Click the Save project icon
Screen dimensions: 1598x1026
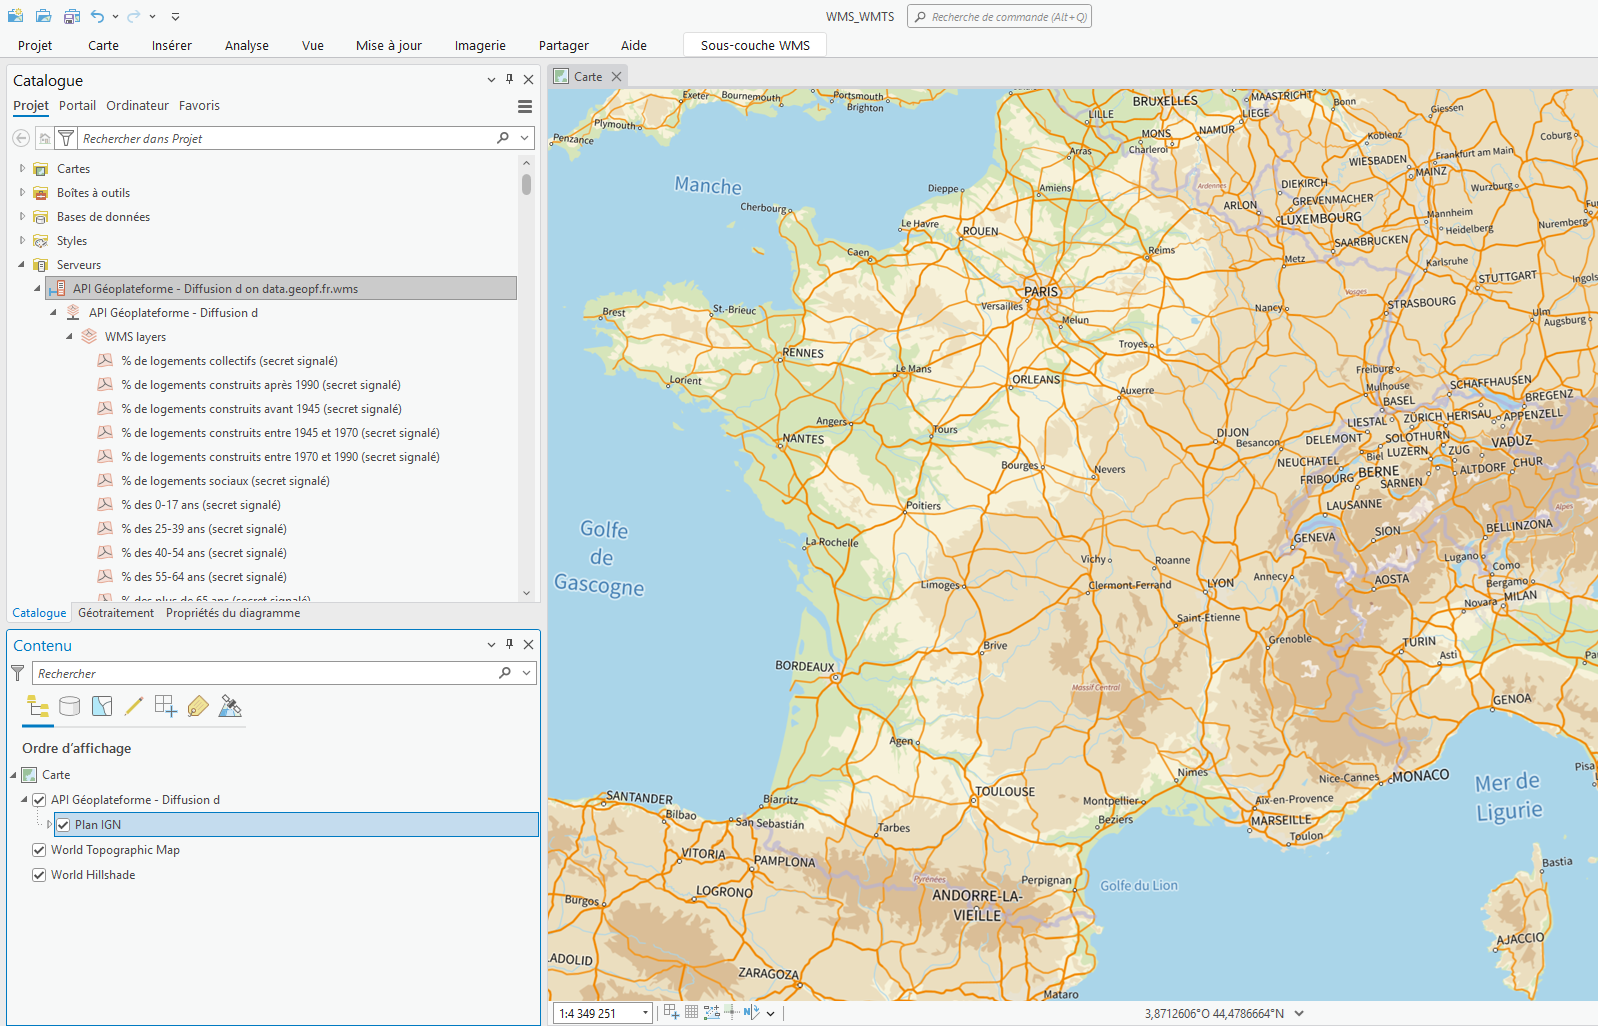coord(72,16)
